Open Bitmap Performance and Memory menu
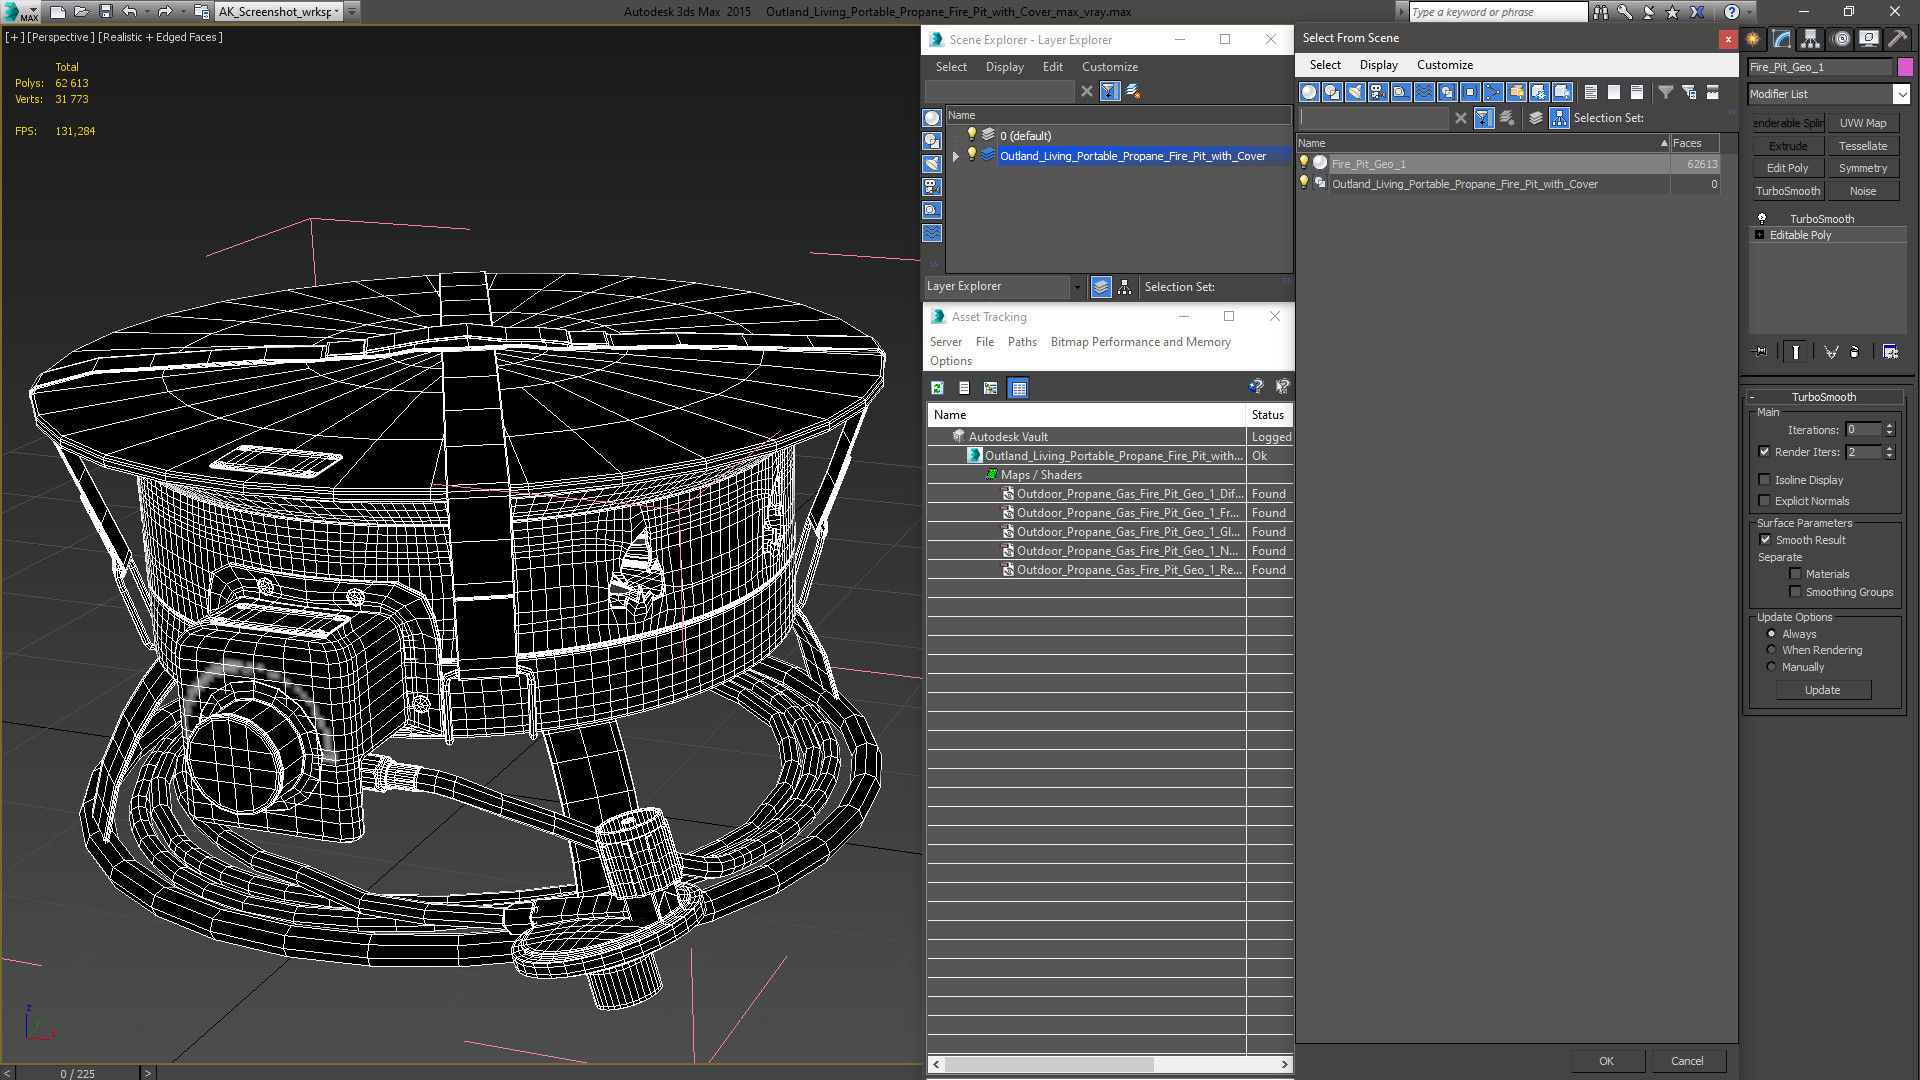The width and height of the screenshot is (1920, 1080). tap(1140, 342)
